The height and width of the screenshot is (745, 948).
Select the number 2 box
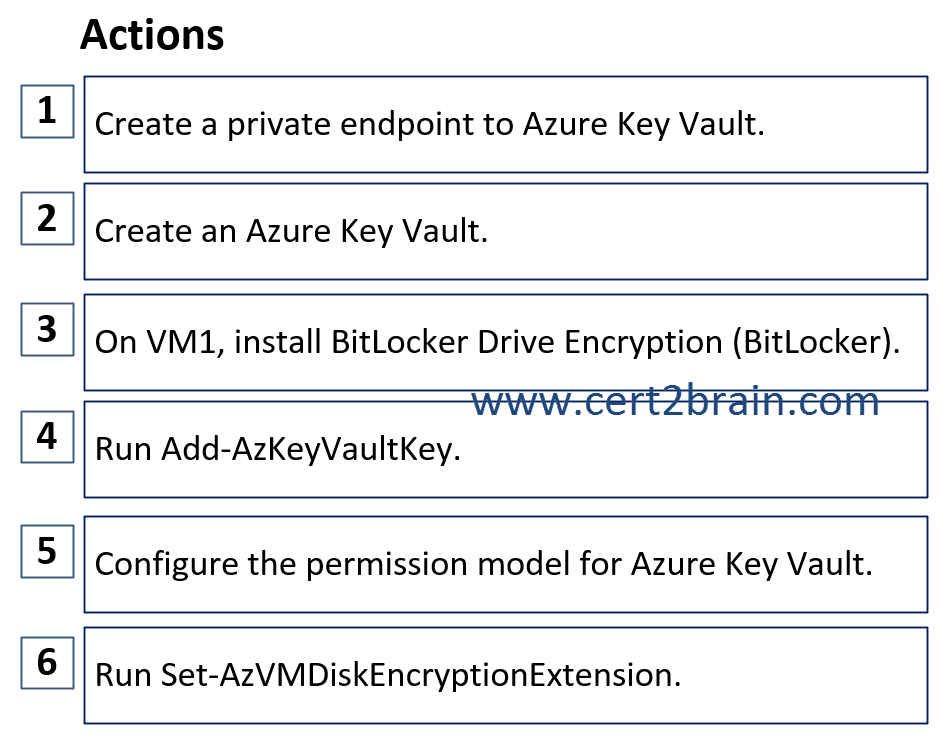(47, 219)
